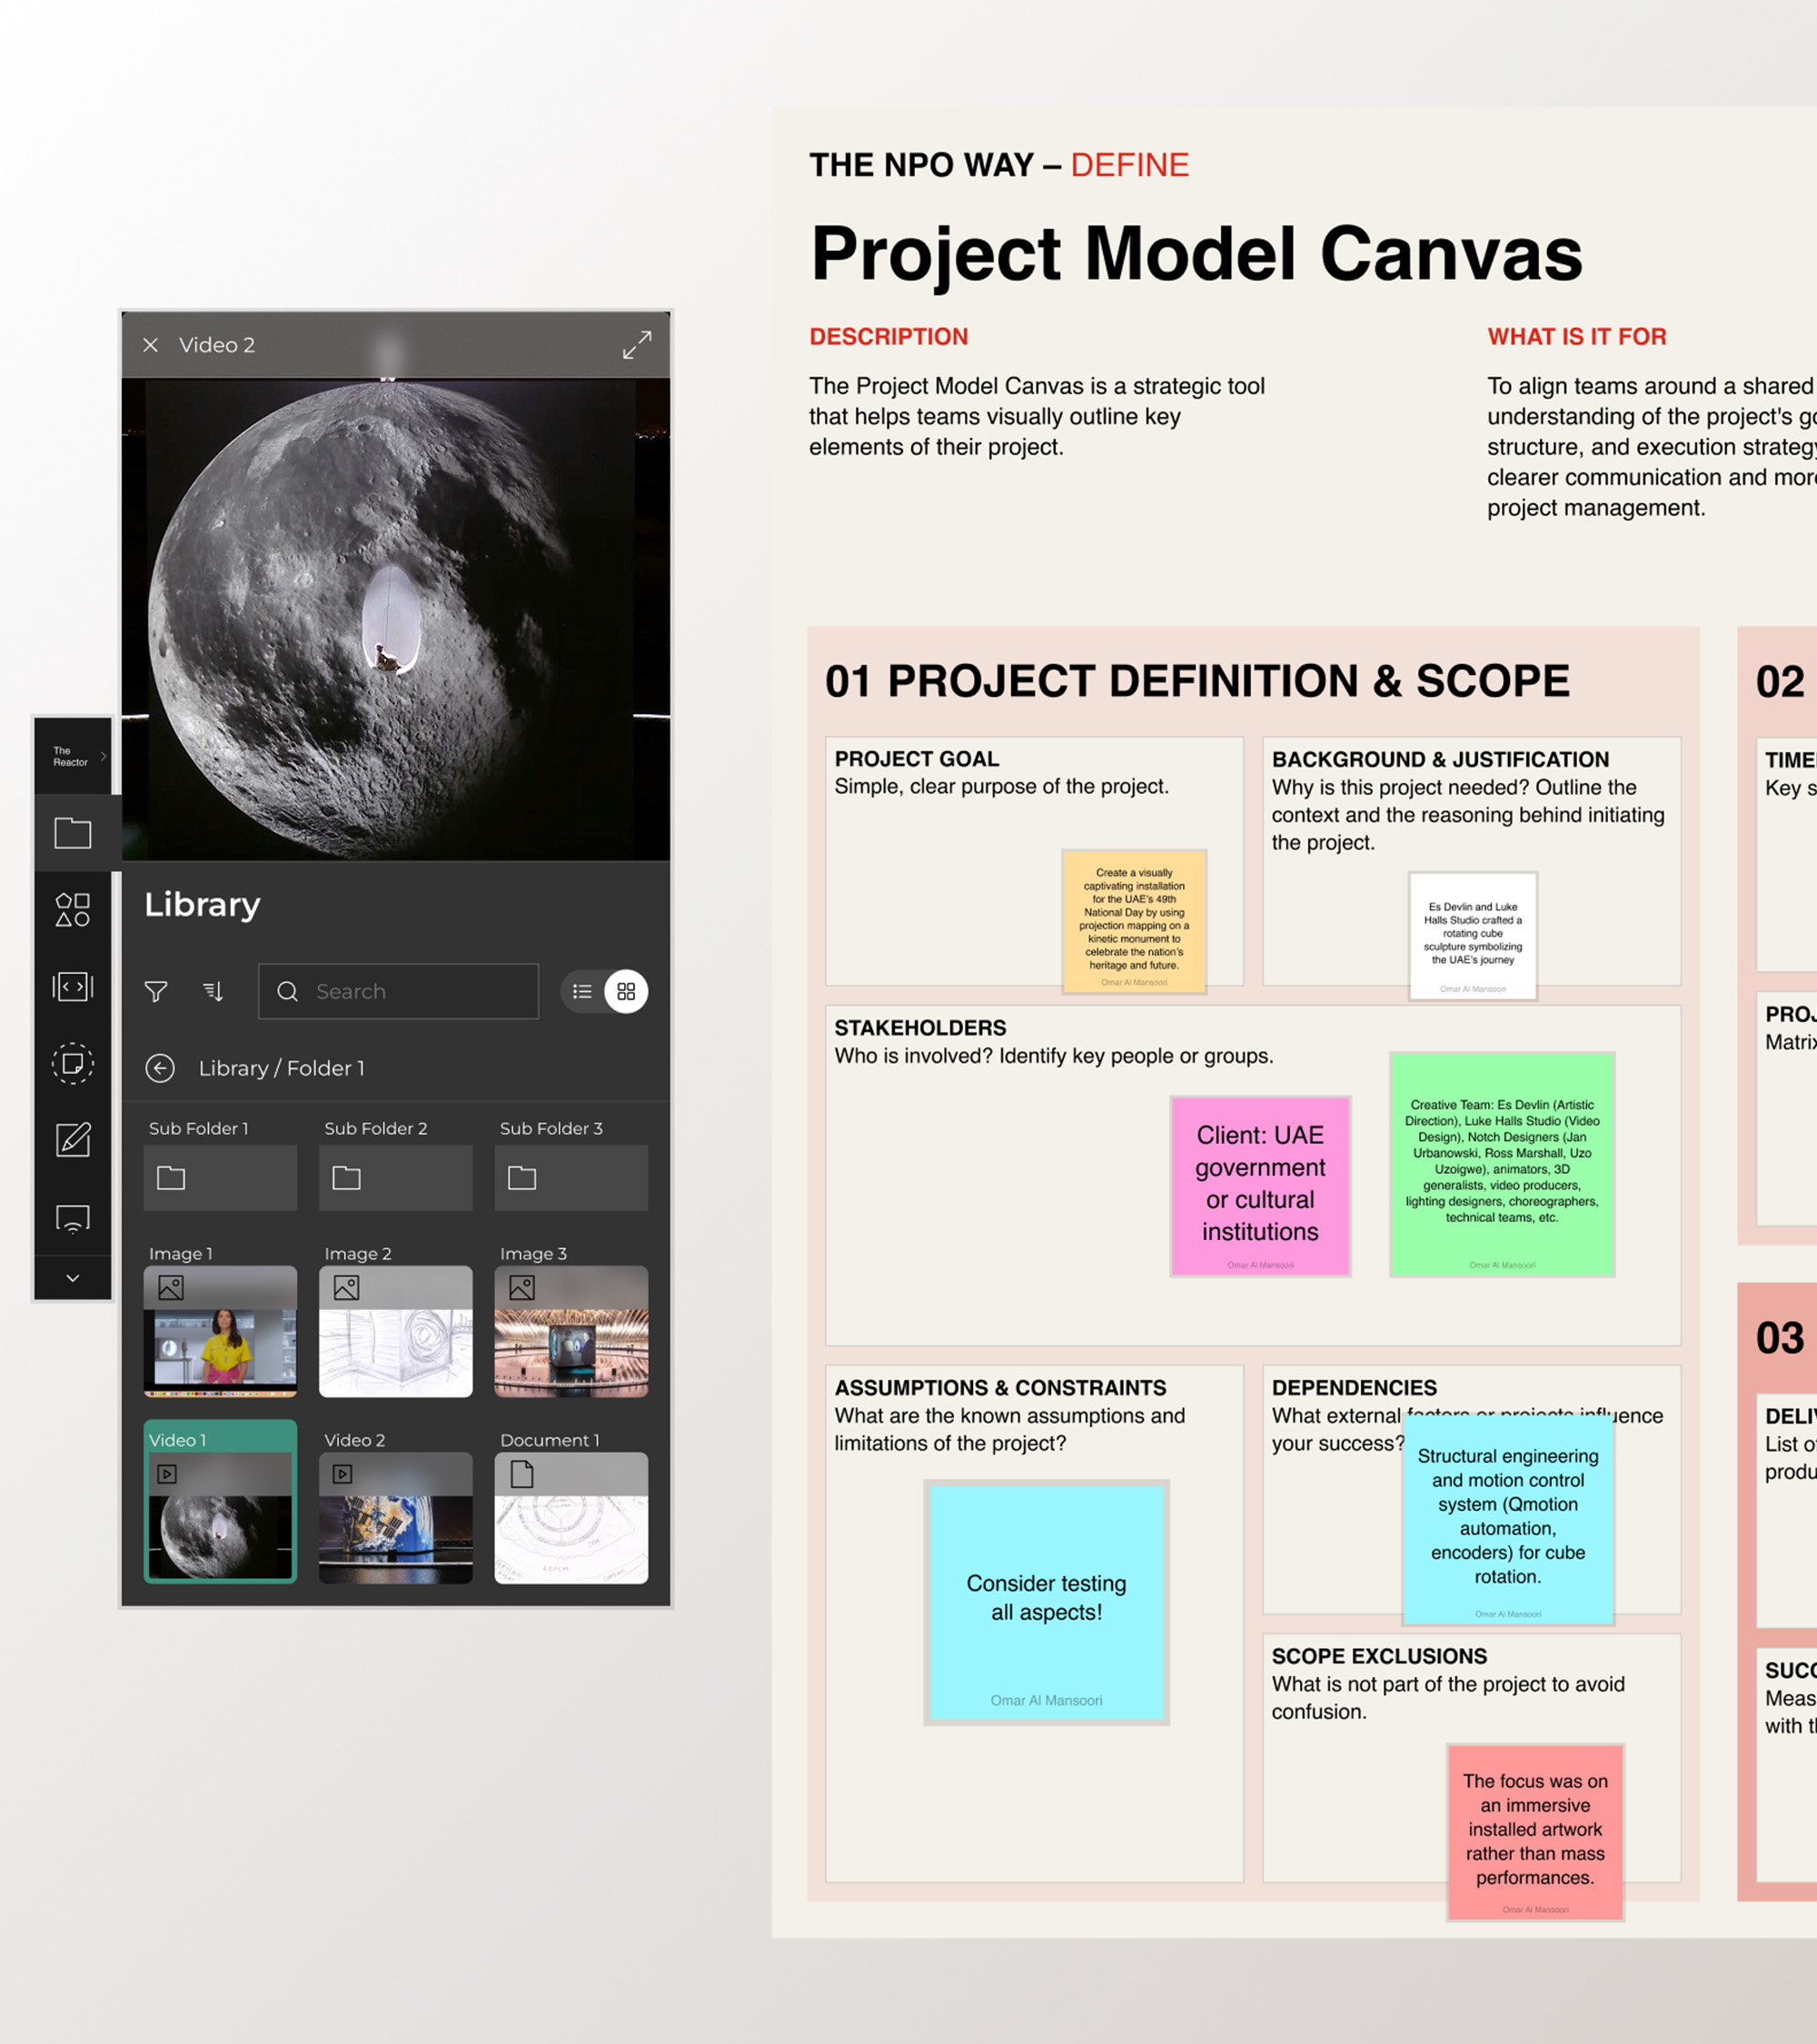Image resolution: width=1817 pixels, height=2044 pixels.
Task: Select the sticky note tool
Action: click(x=72, y=1063)
